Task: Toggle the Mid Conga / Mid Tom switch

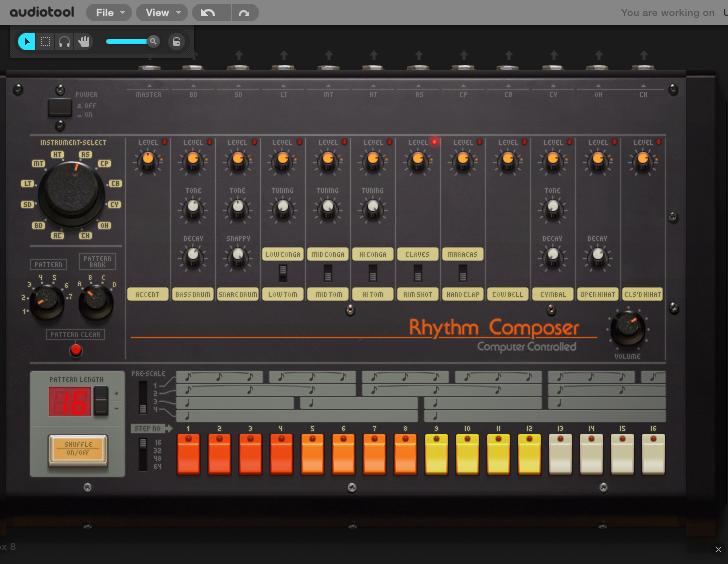Action: coord(328,273)
